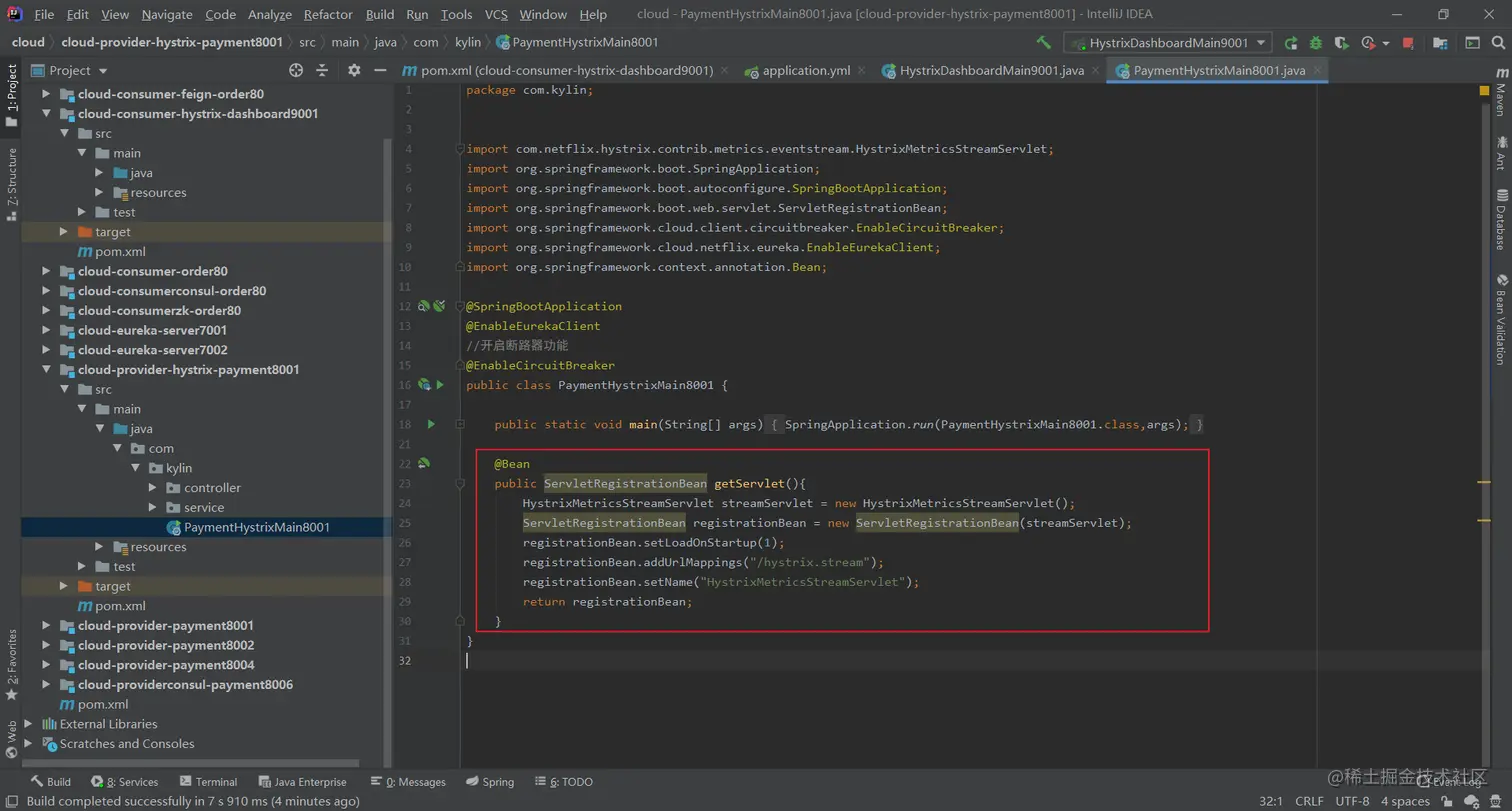This screenshot has width=1512, height=811.
Task: Click the UTF-8 encoding status bar widget
Action: click(1351, 801)
